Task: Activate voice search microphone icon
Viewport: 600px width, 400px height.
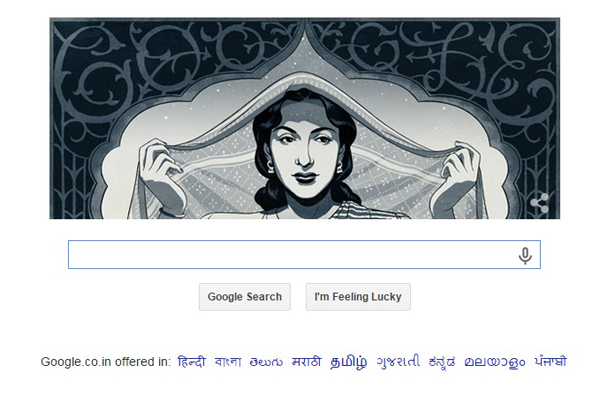Action: pyautogui.click(x=525, y=255)
